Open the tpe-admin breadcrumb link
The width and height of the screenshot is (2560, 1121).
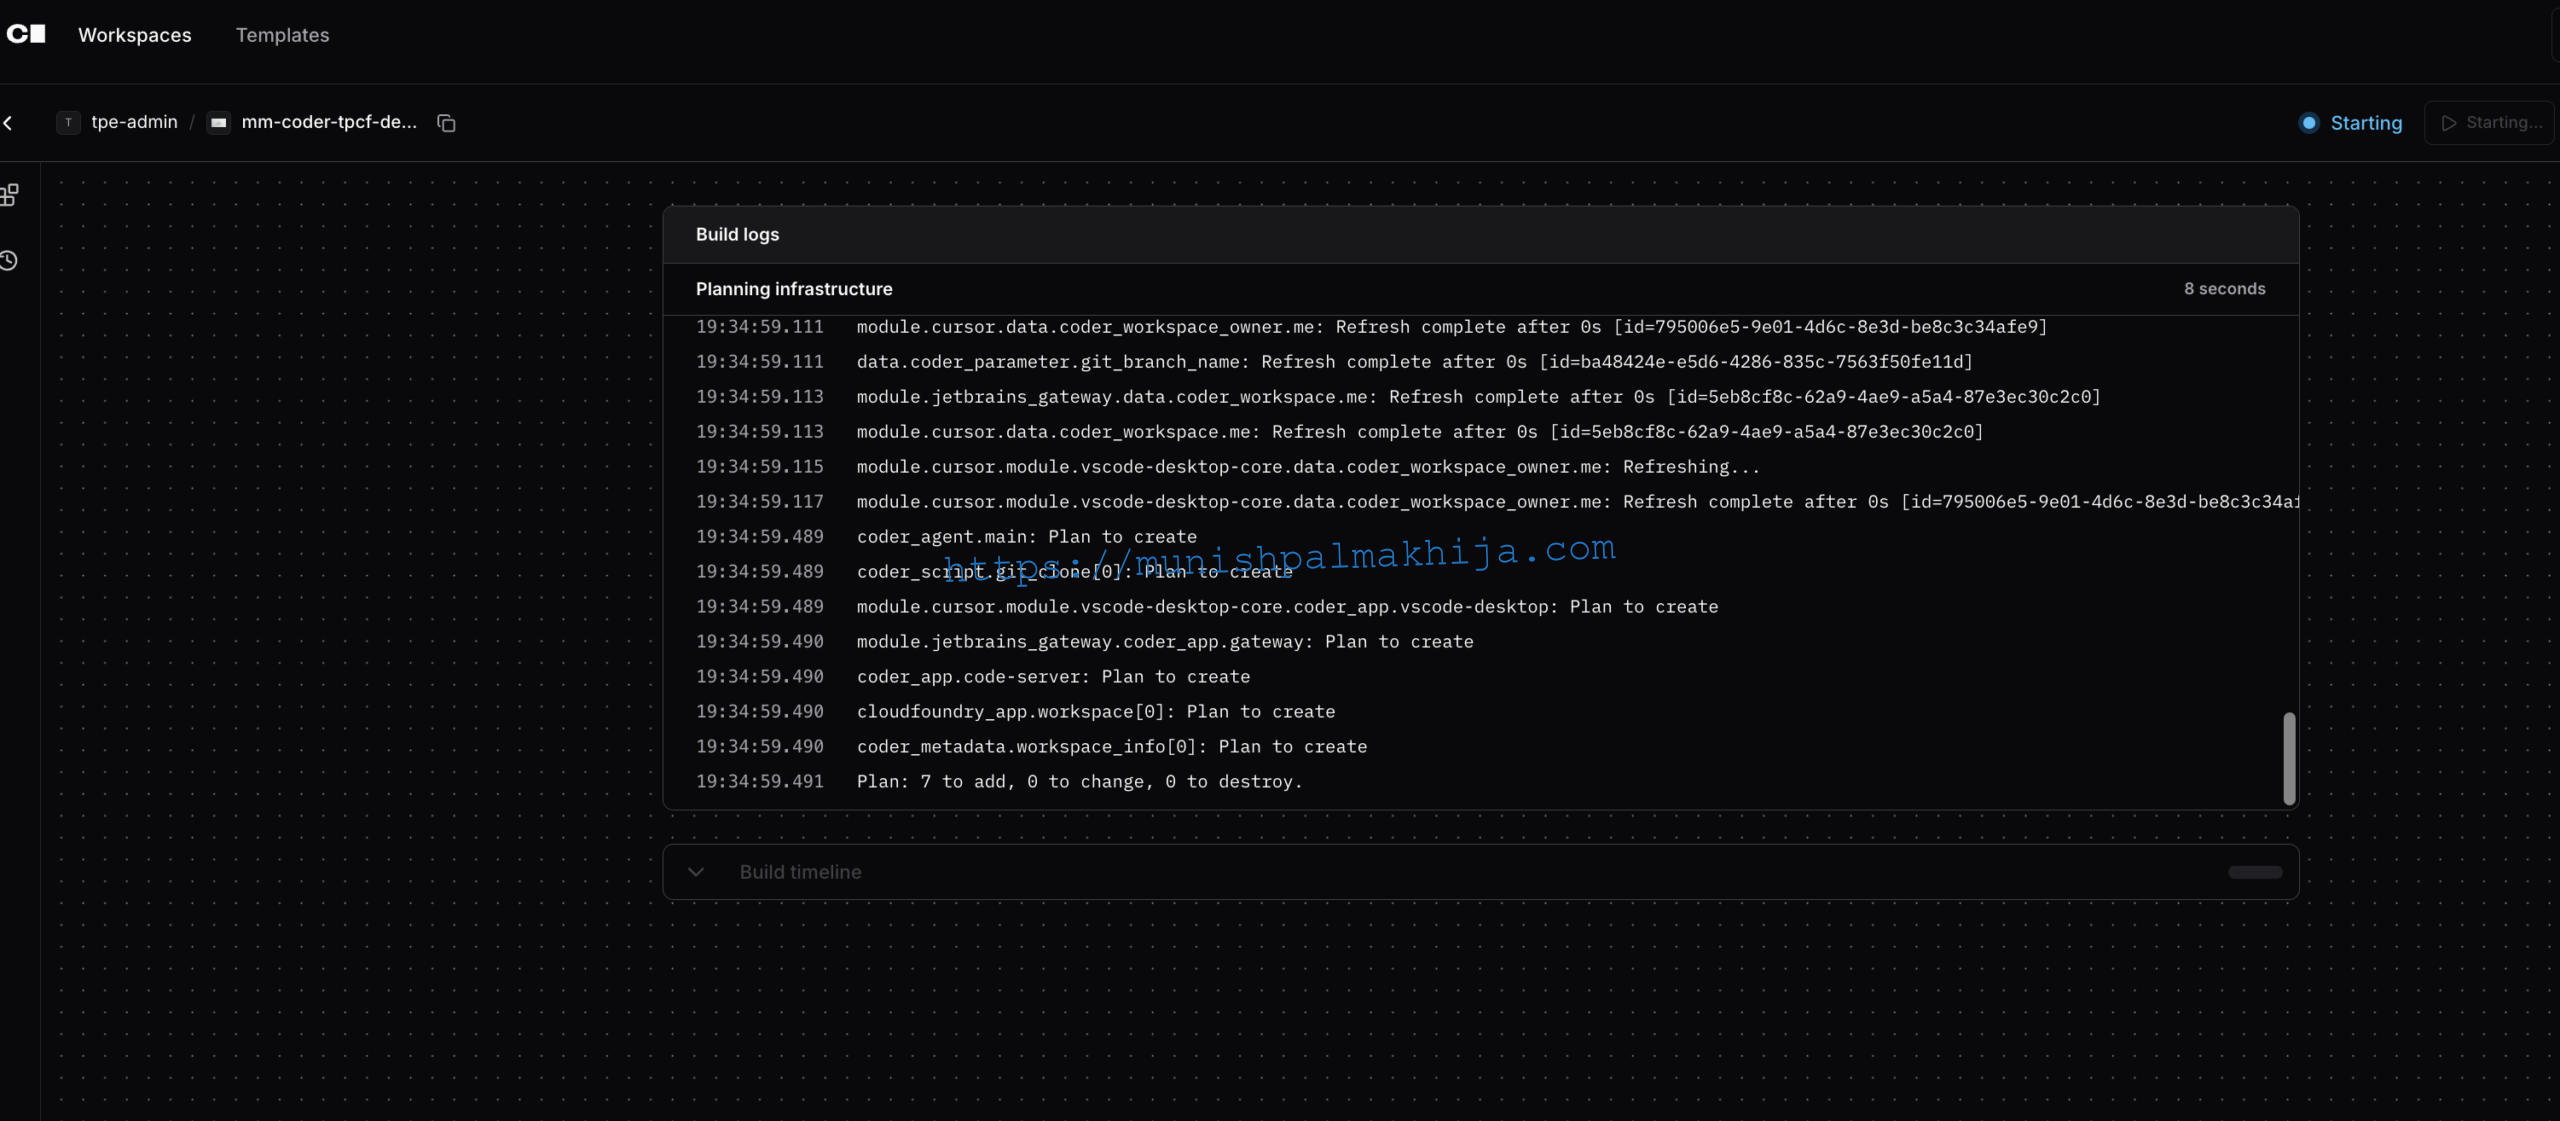point(134,122)
